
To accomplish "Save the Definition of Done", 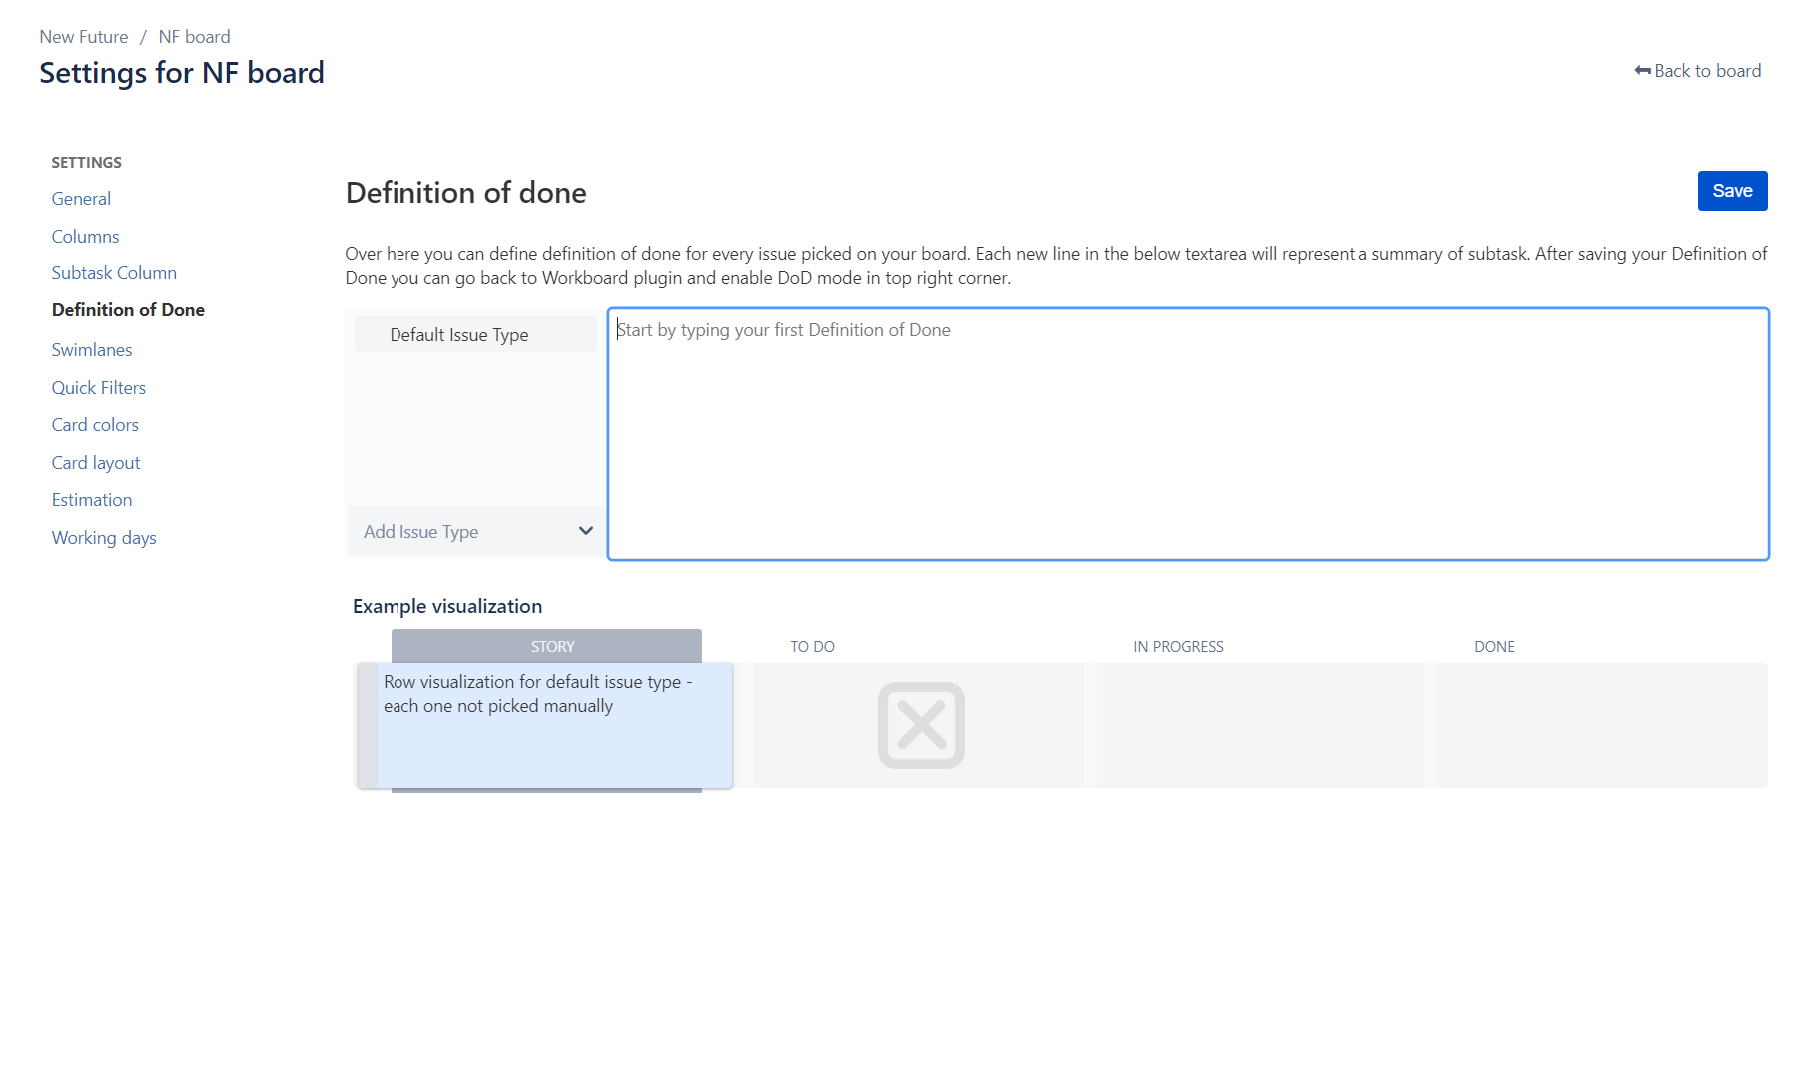I will tap(1732, 191).
